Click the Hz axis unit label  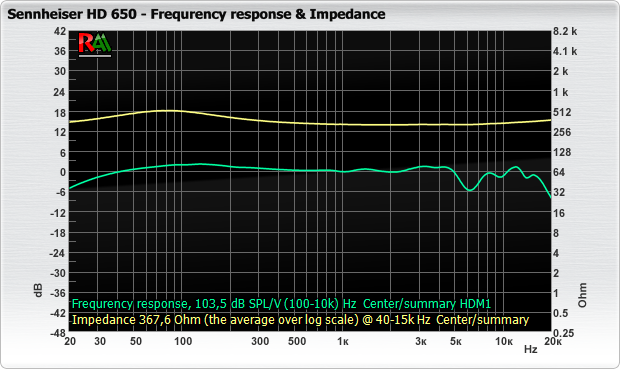(531, 349)
